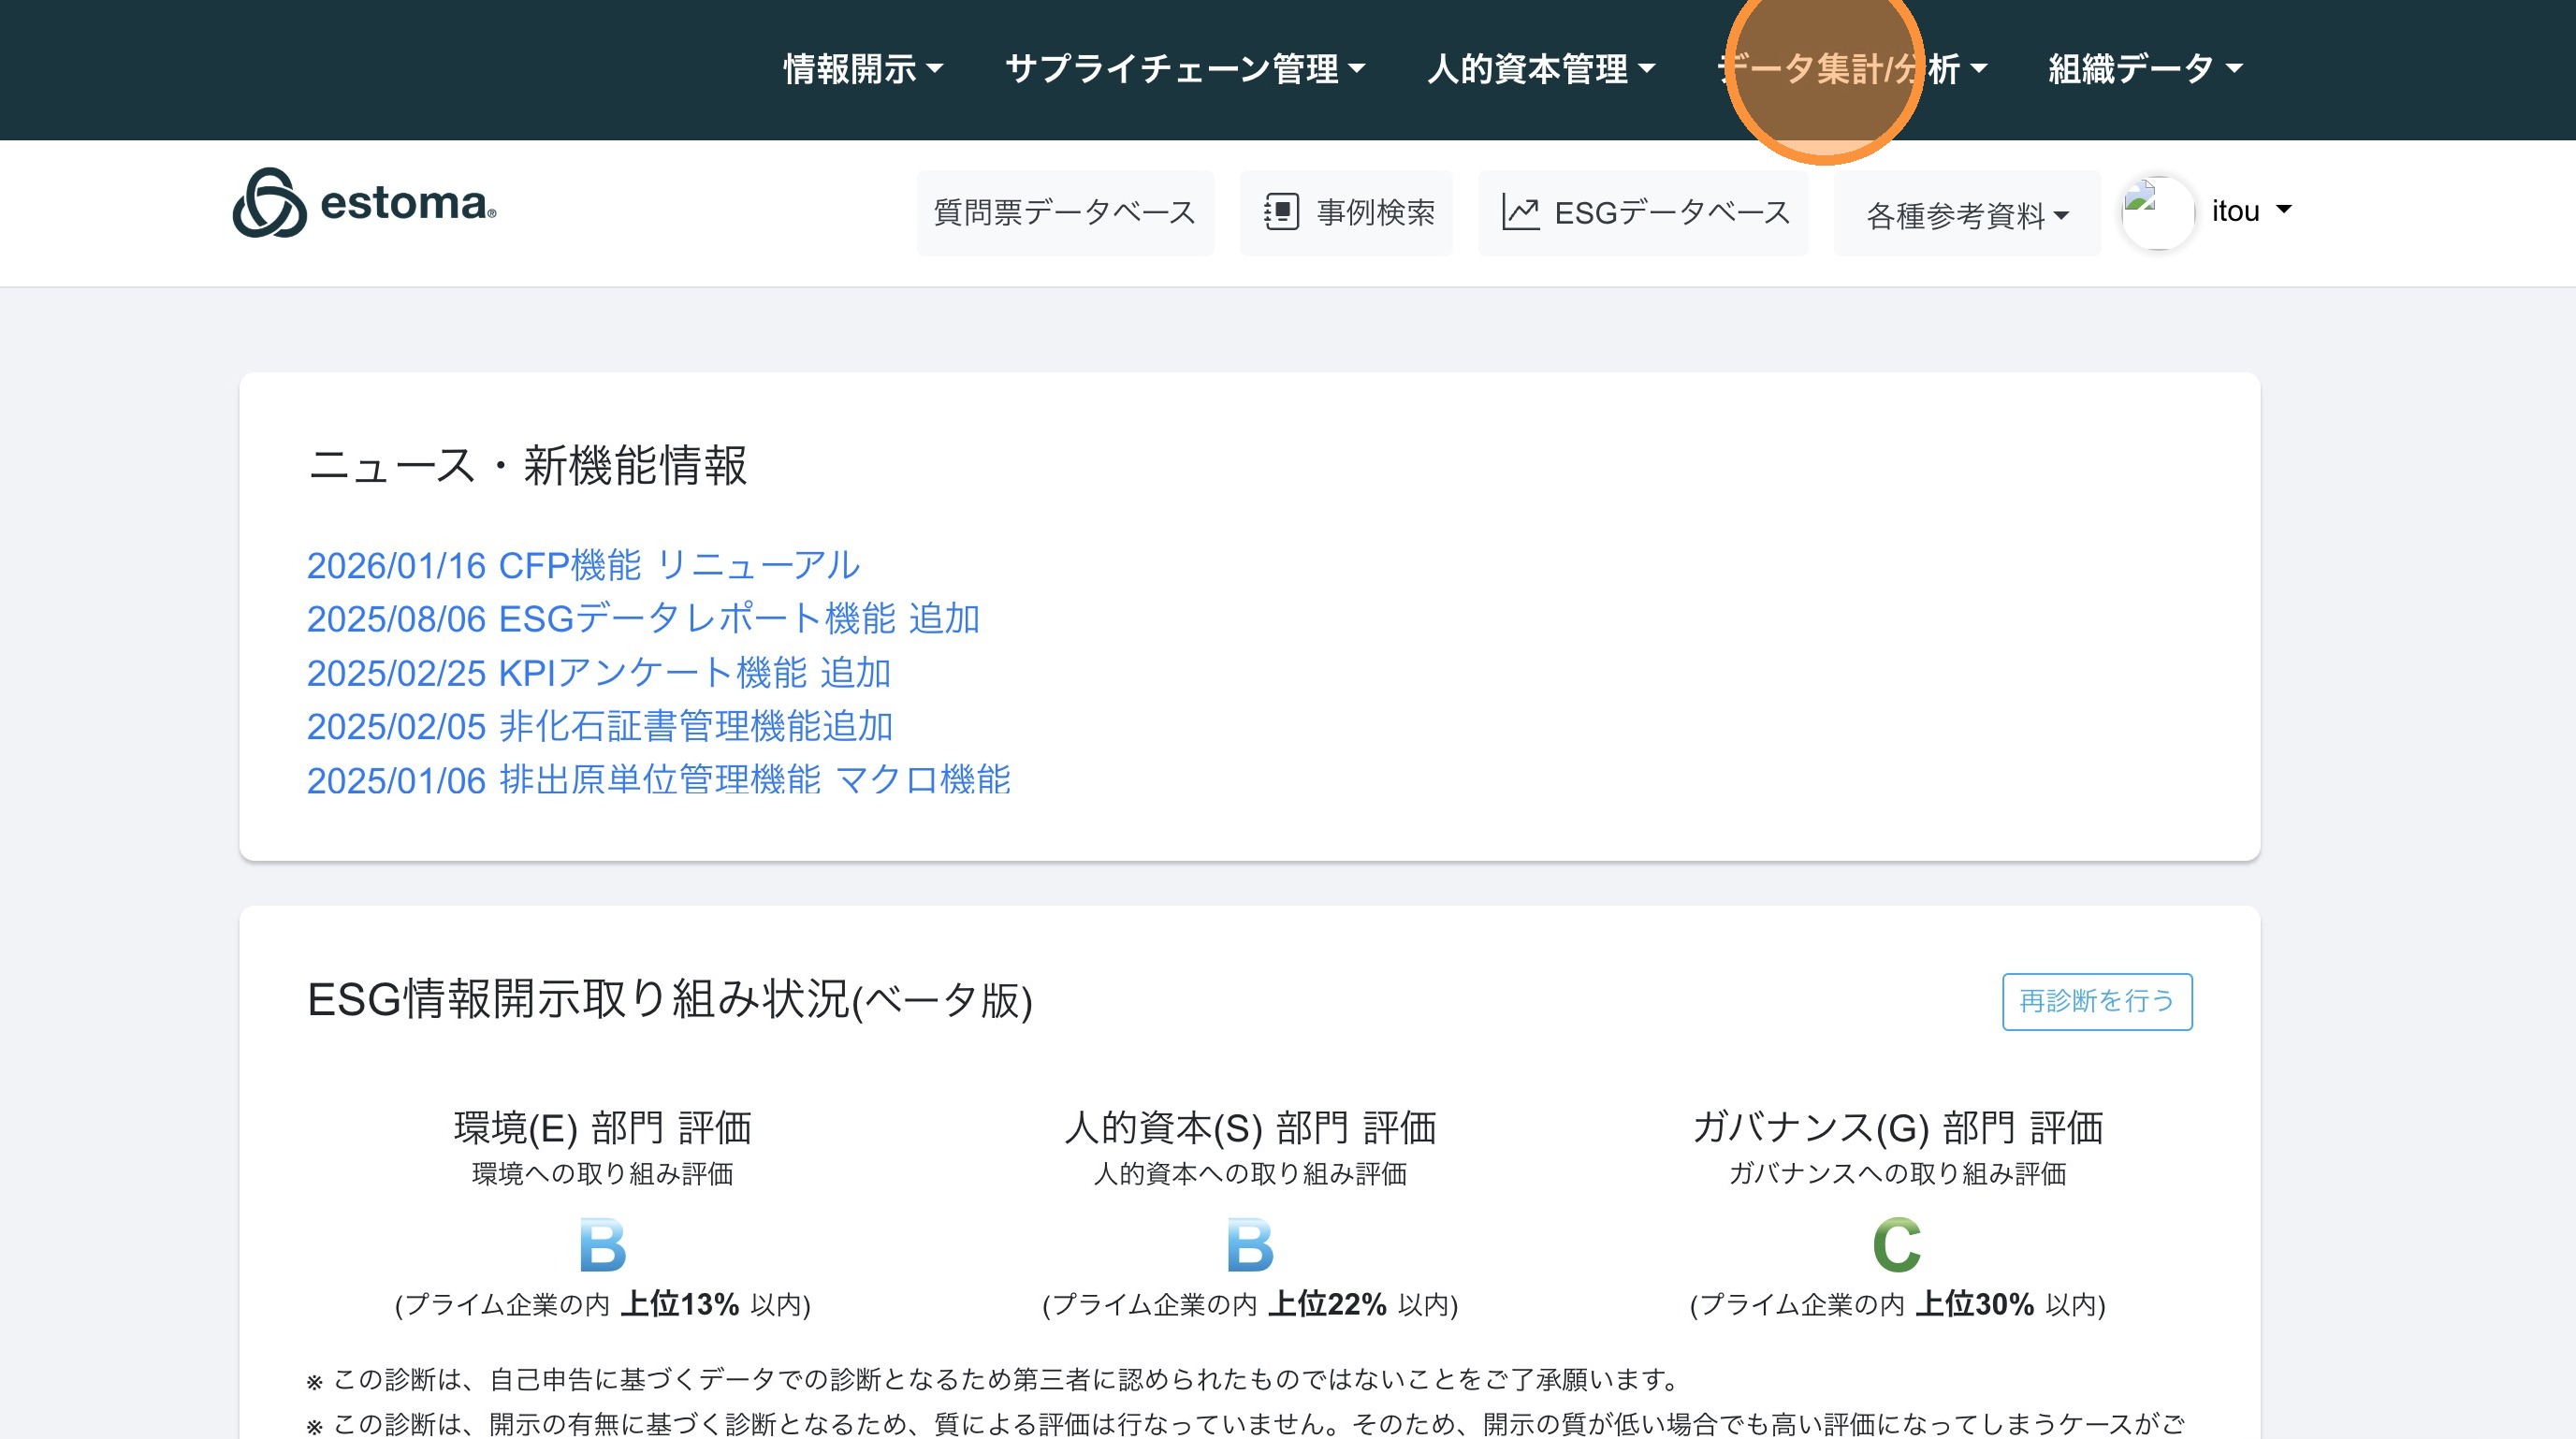The image size is (2576, 1439).
Task: Click the 事例検索 notebook icon
Action: (x=1281, y=212)
